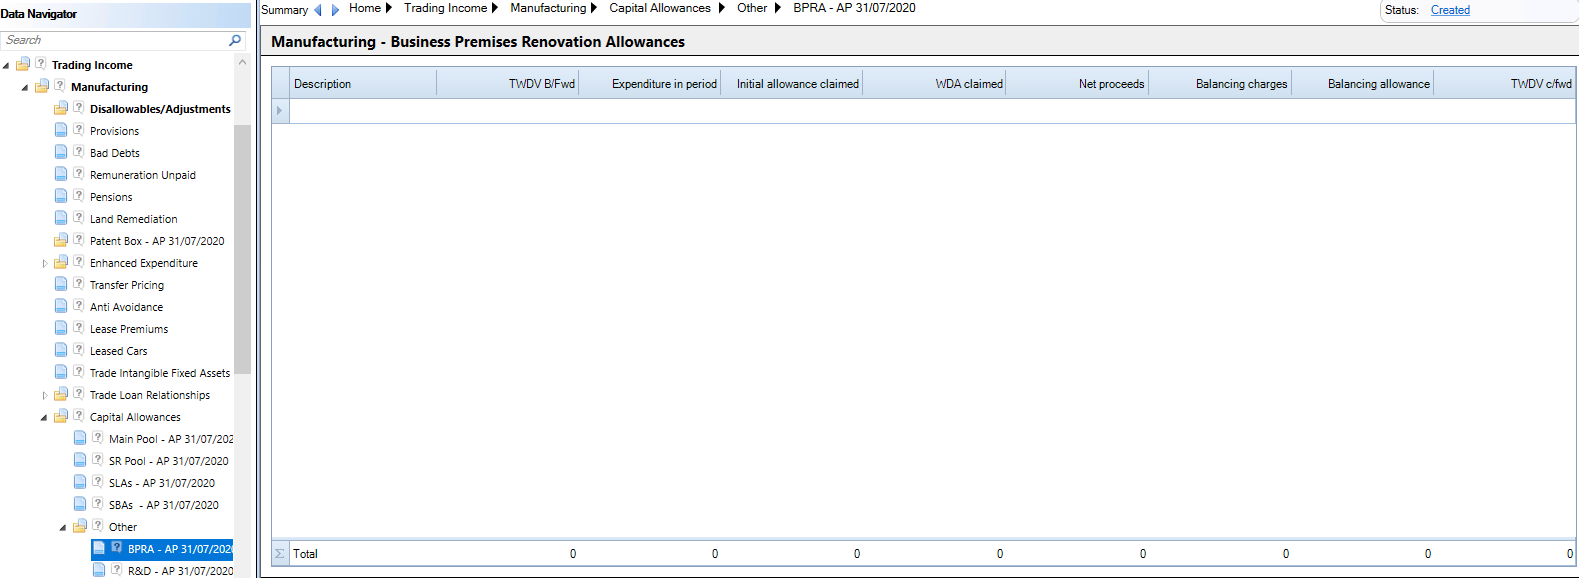Screen dimensions: 1579x578
Task: Click the Main Pool page icon
Action: 80,438
